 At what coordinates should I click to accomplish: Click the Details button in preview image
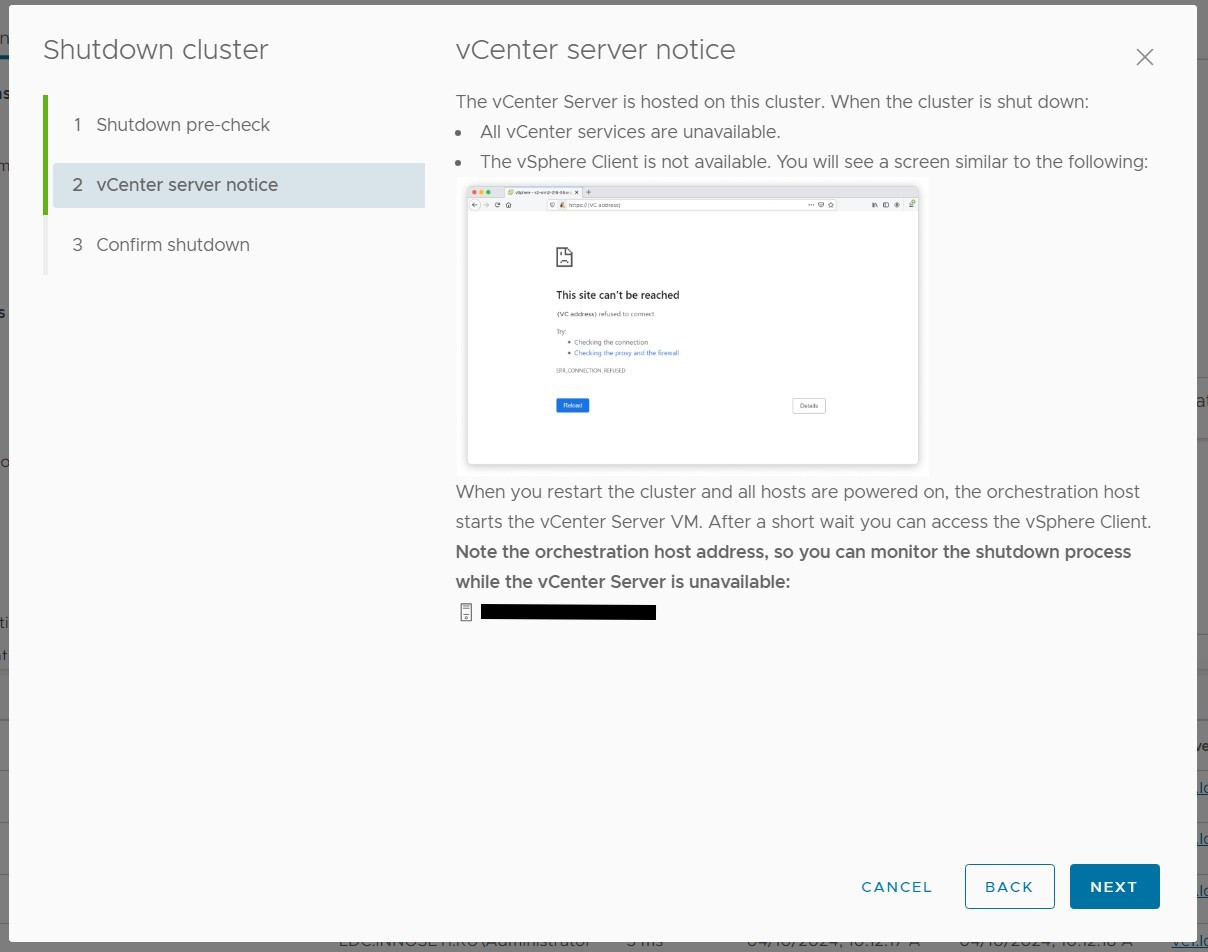tap(808, 405)
